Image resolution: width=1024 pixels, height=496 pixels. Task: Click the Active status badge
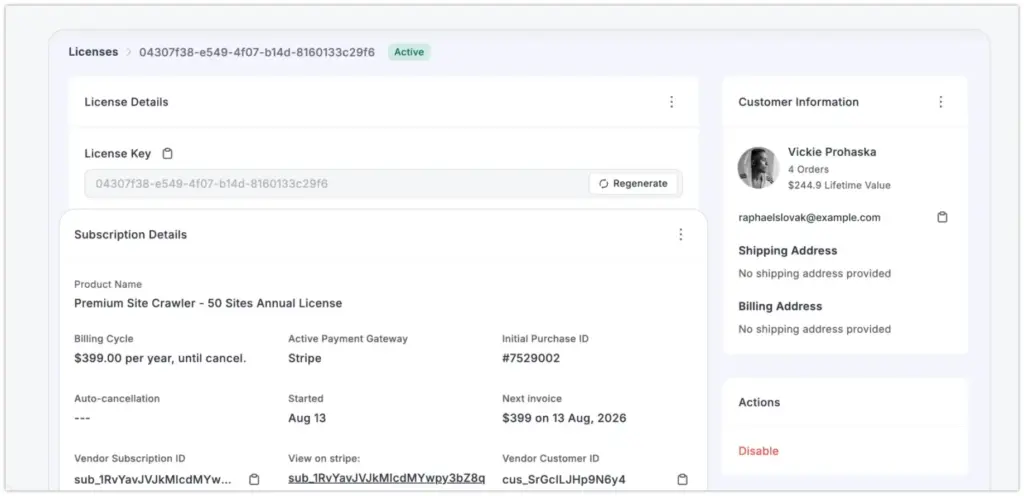point(408,52)
